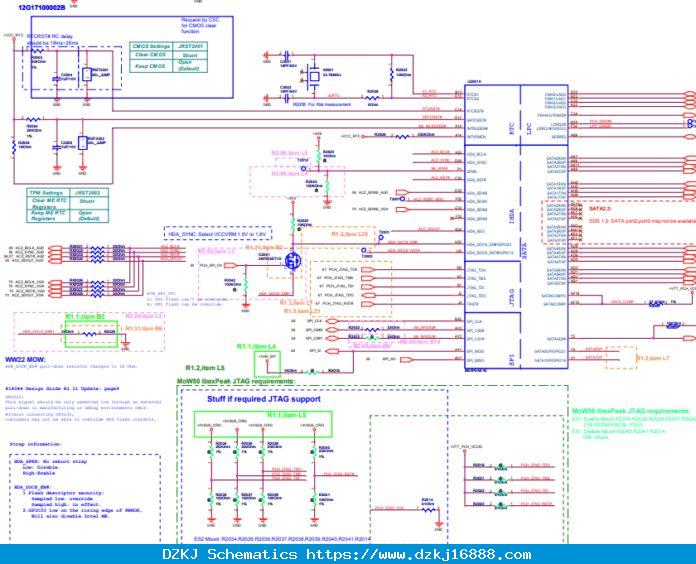Click the "Stuff if required JTAG support" title
Image resolution: width=696 pixels, height=564 pixels.
click(x=264, y=399)
